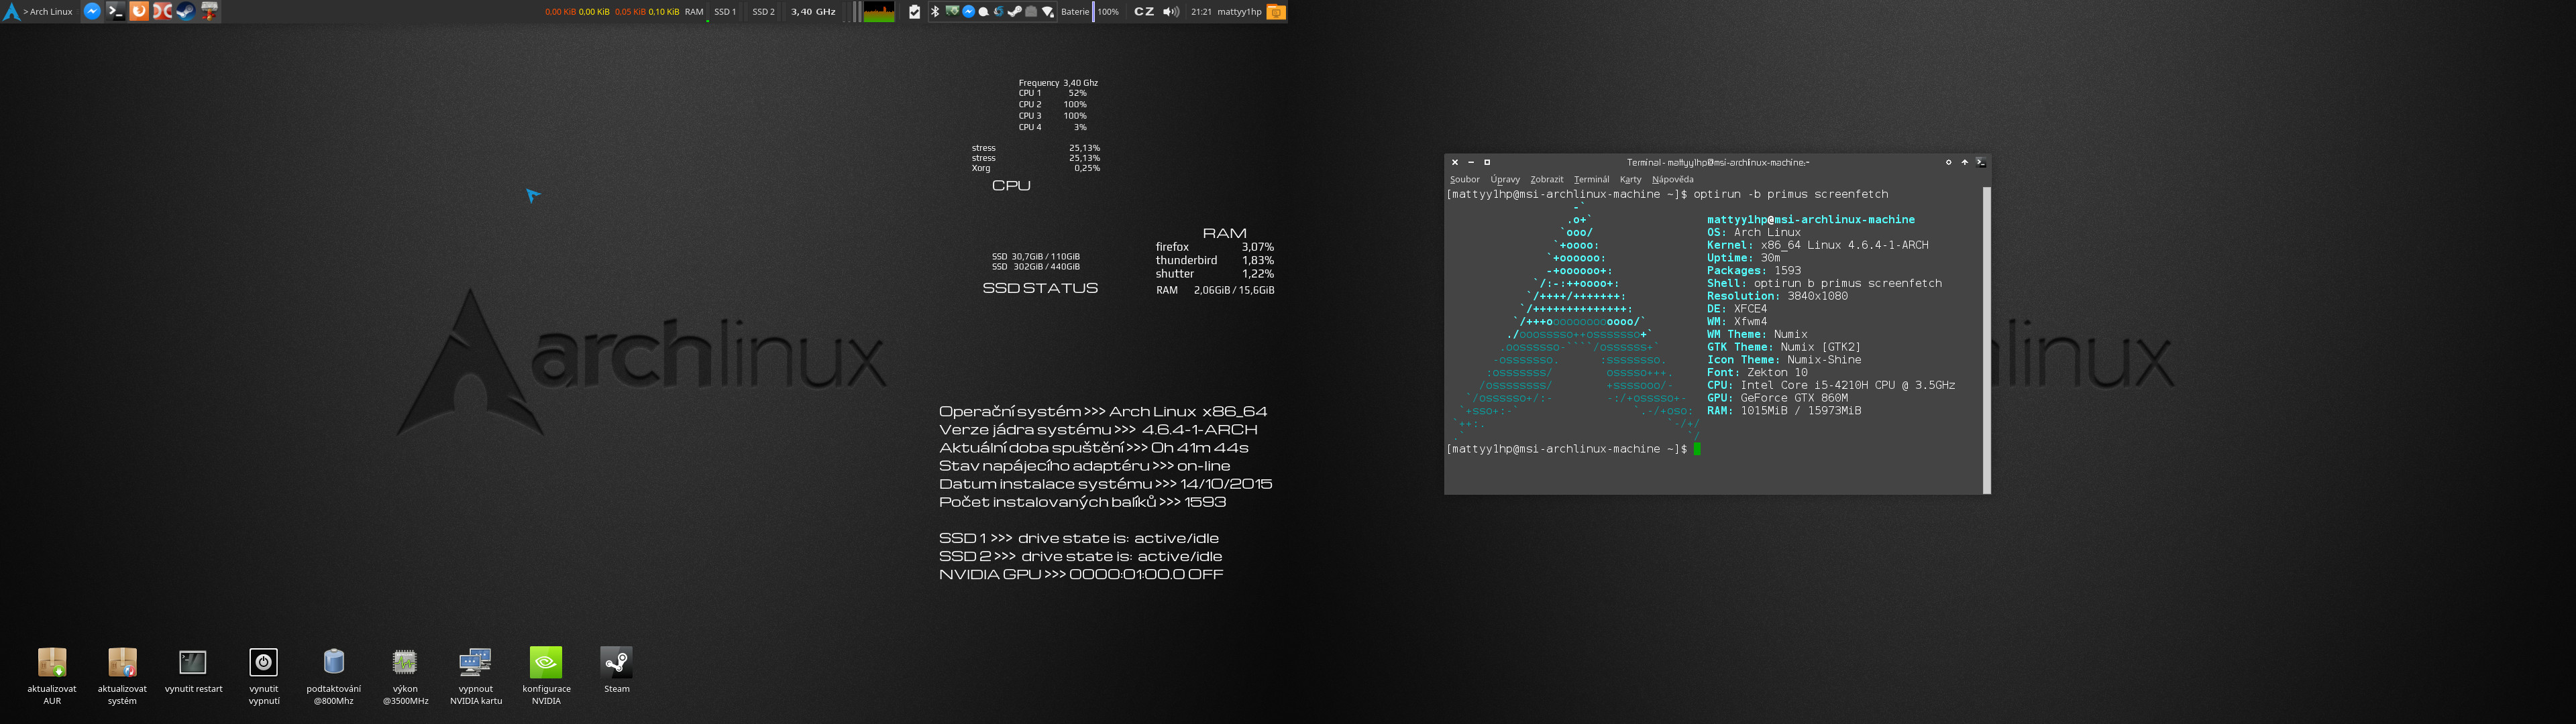Open the aktualizovat systém desktop launcher
Screen dimensions: 2576x724
click(x=122, y=675)
